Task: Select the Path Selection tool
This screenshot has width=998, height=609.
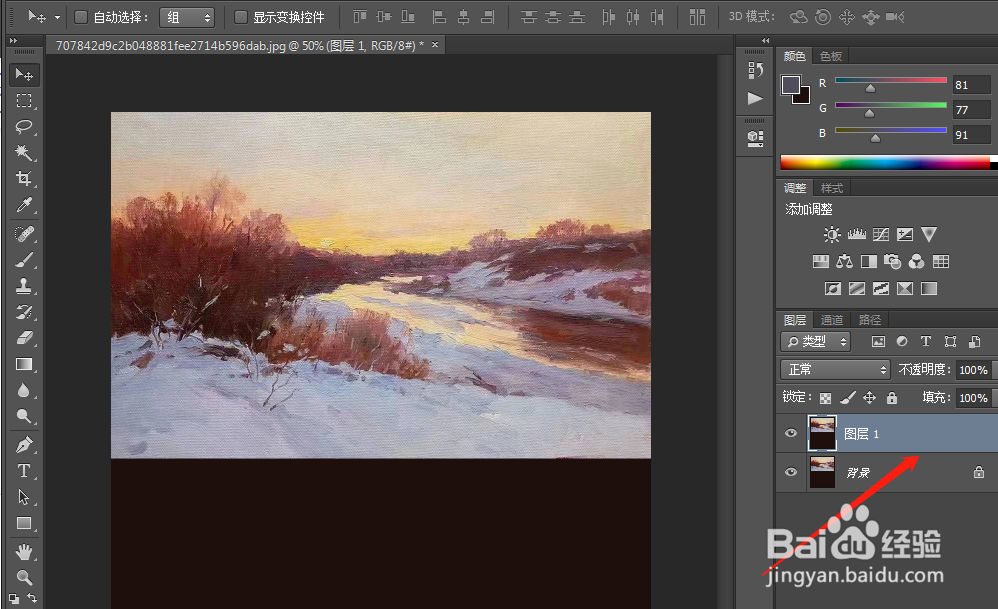Action: pyautogui.click(x=24, y=497)
